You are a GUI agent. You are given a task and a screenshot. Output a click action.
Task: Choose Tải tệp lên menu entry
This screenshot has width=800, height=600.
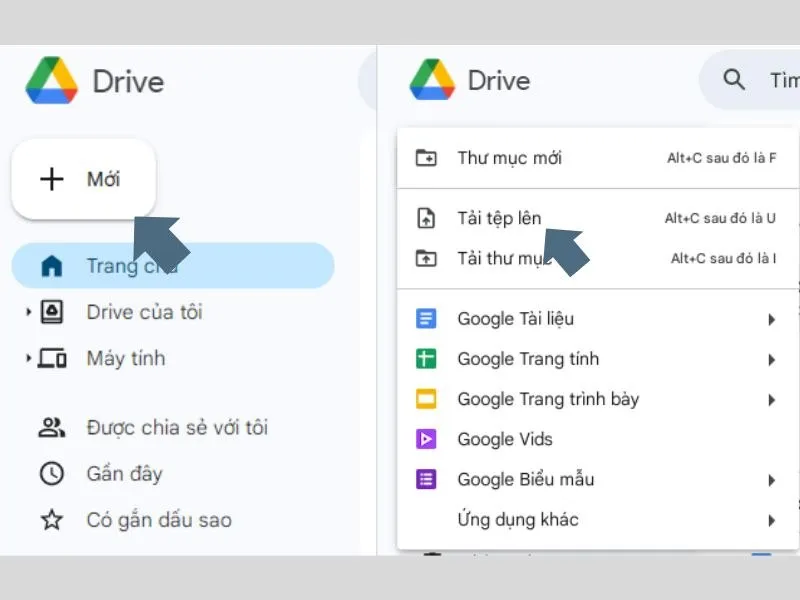pos(597,218)
